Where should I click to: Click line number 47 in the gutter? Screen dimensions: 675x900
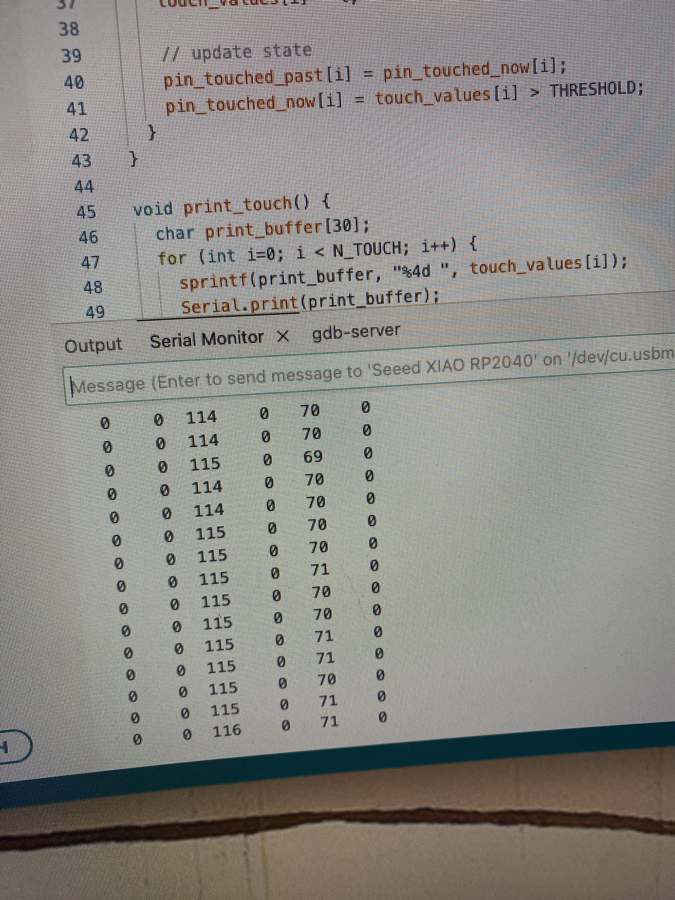click(x=90, y=262)
